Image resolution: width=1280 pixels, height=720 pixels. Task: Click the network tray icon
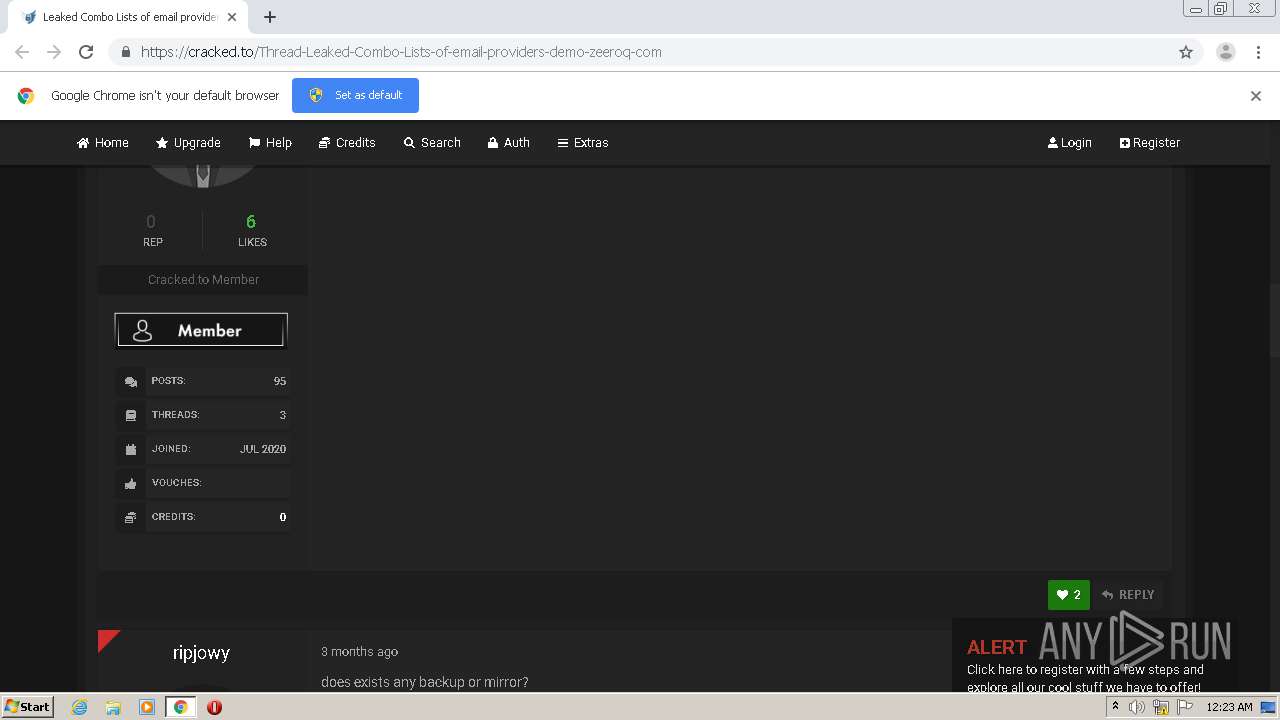pyautogui.click(x=1161, y=707)
